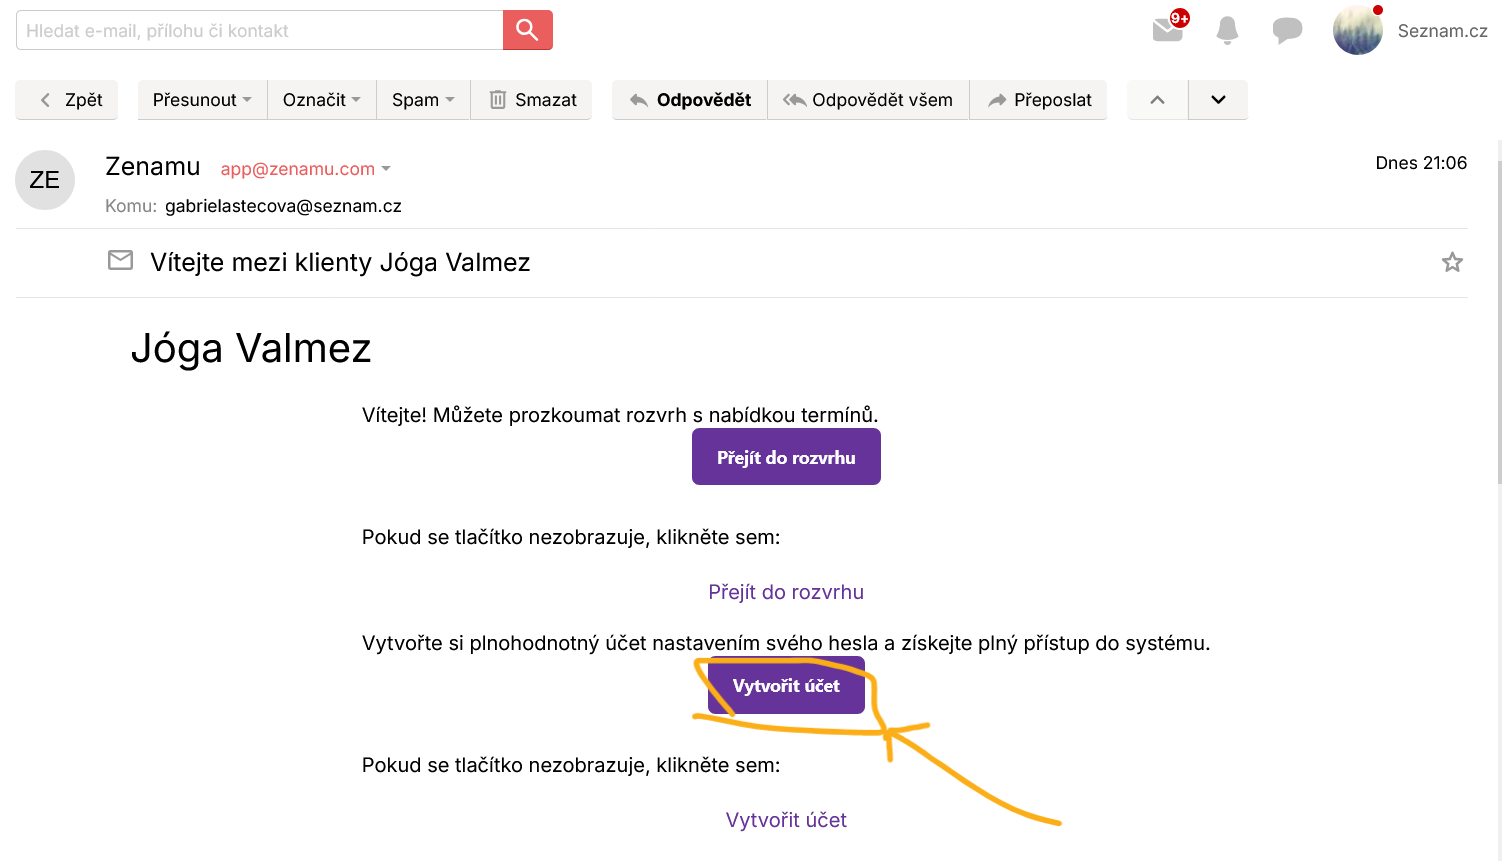Expand sender details next to app@zenamu.com
Viewport: 1502px width, 861px height.
(386, 169)
